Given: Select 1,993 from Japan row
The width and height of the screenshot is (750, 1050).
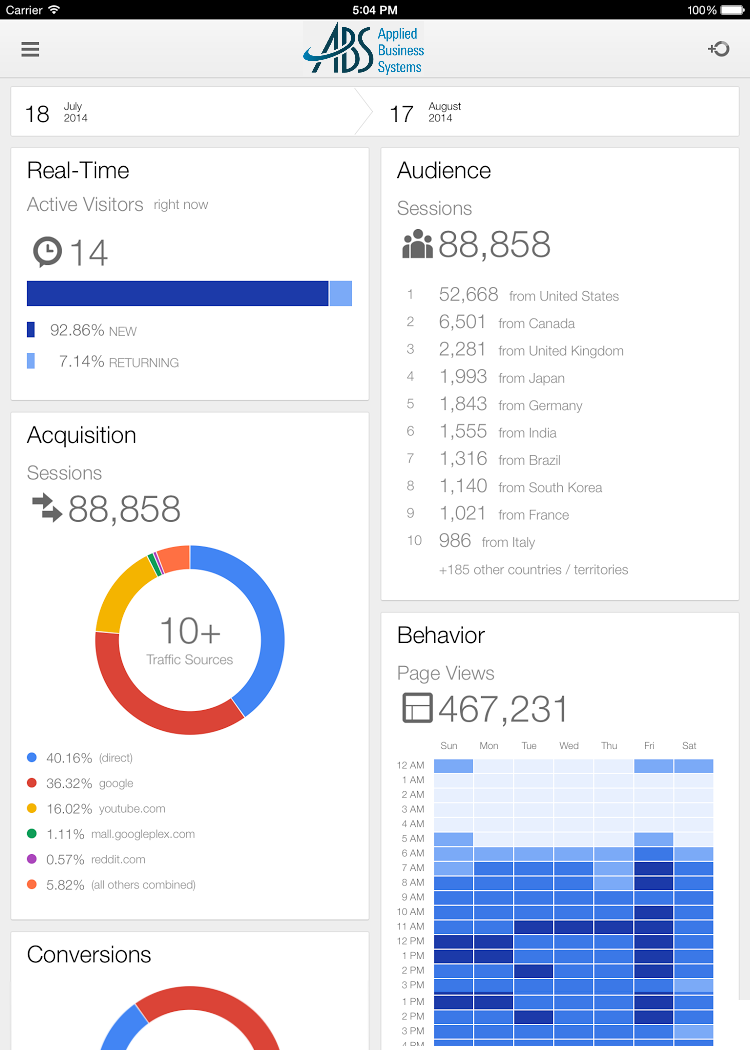Looking at the screenshot, I should 485,377.
